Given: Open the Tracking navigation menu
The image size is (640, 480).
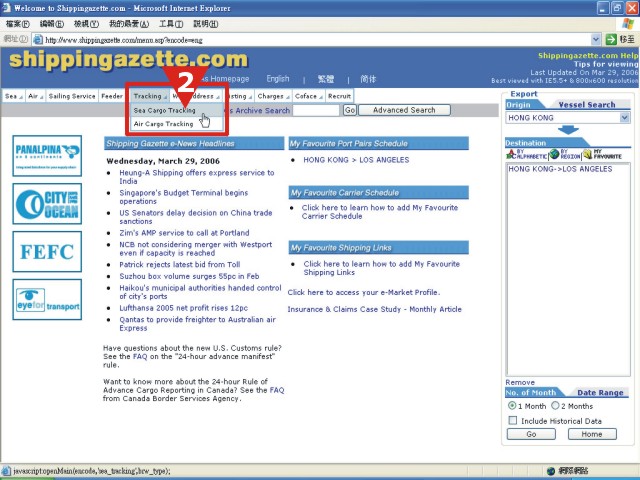Looking at the screenshot, I should point(149,96).
